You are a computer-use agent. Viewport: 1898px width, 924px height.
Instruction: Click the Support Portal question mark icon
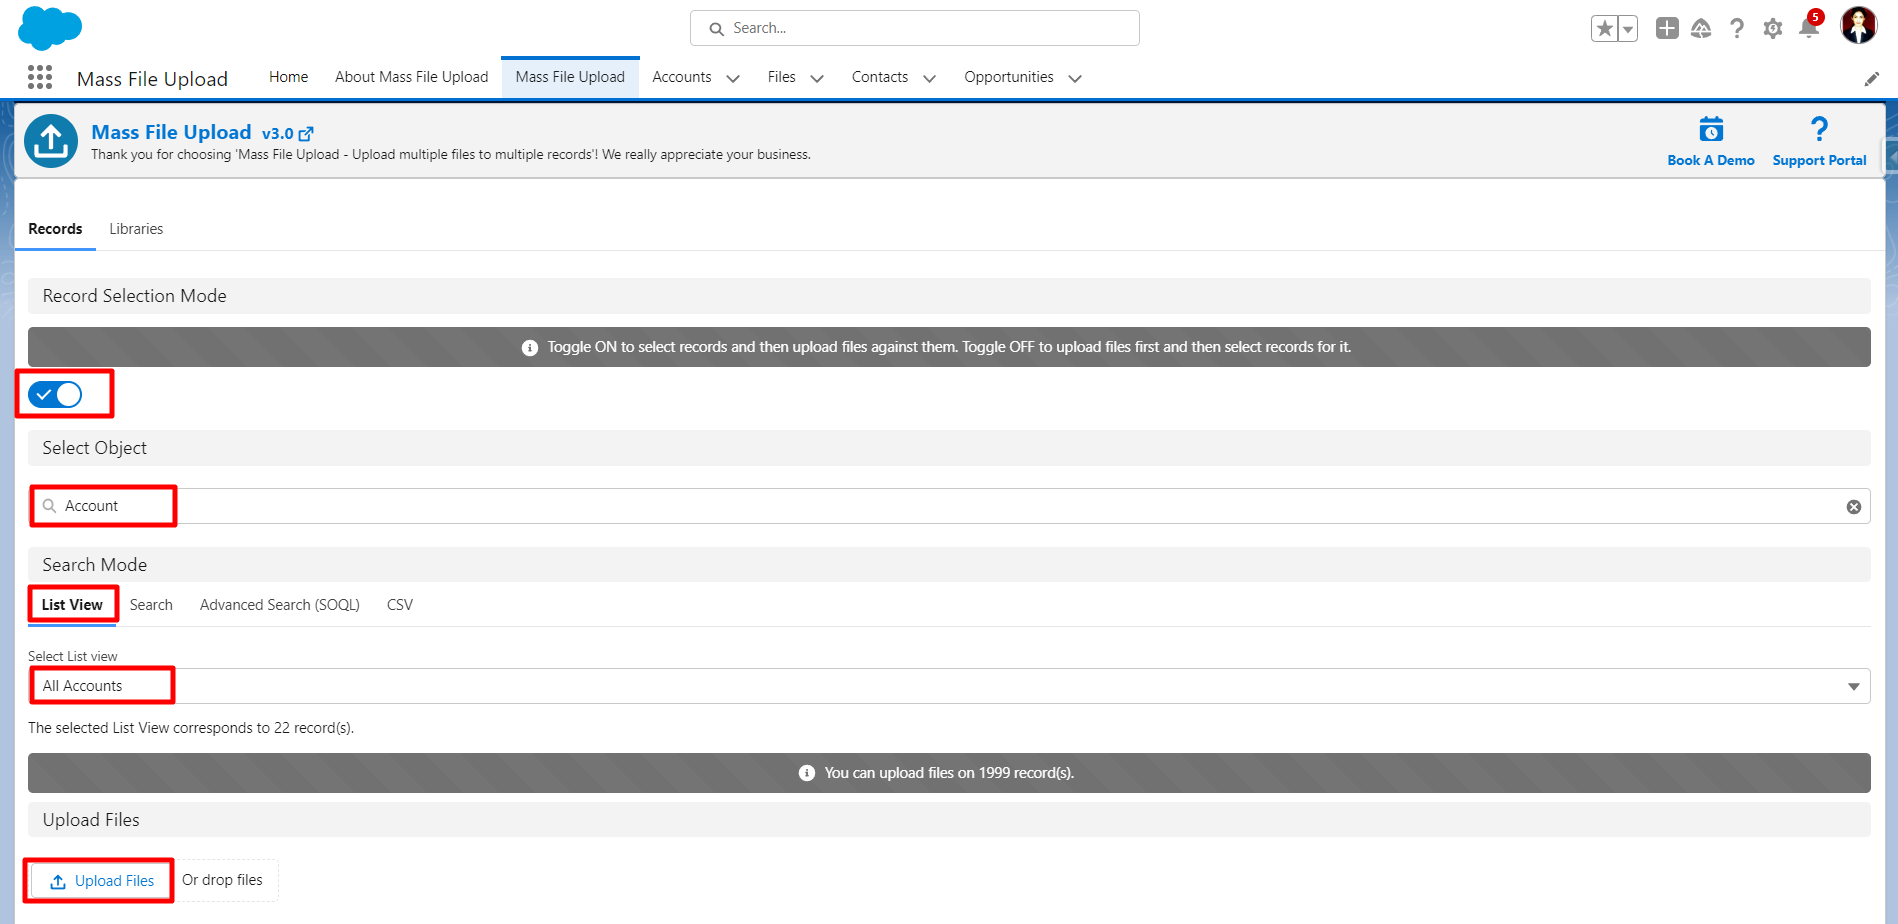[x=1819, y=129]
